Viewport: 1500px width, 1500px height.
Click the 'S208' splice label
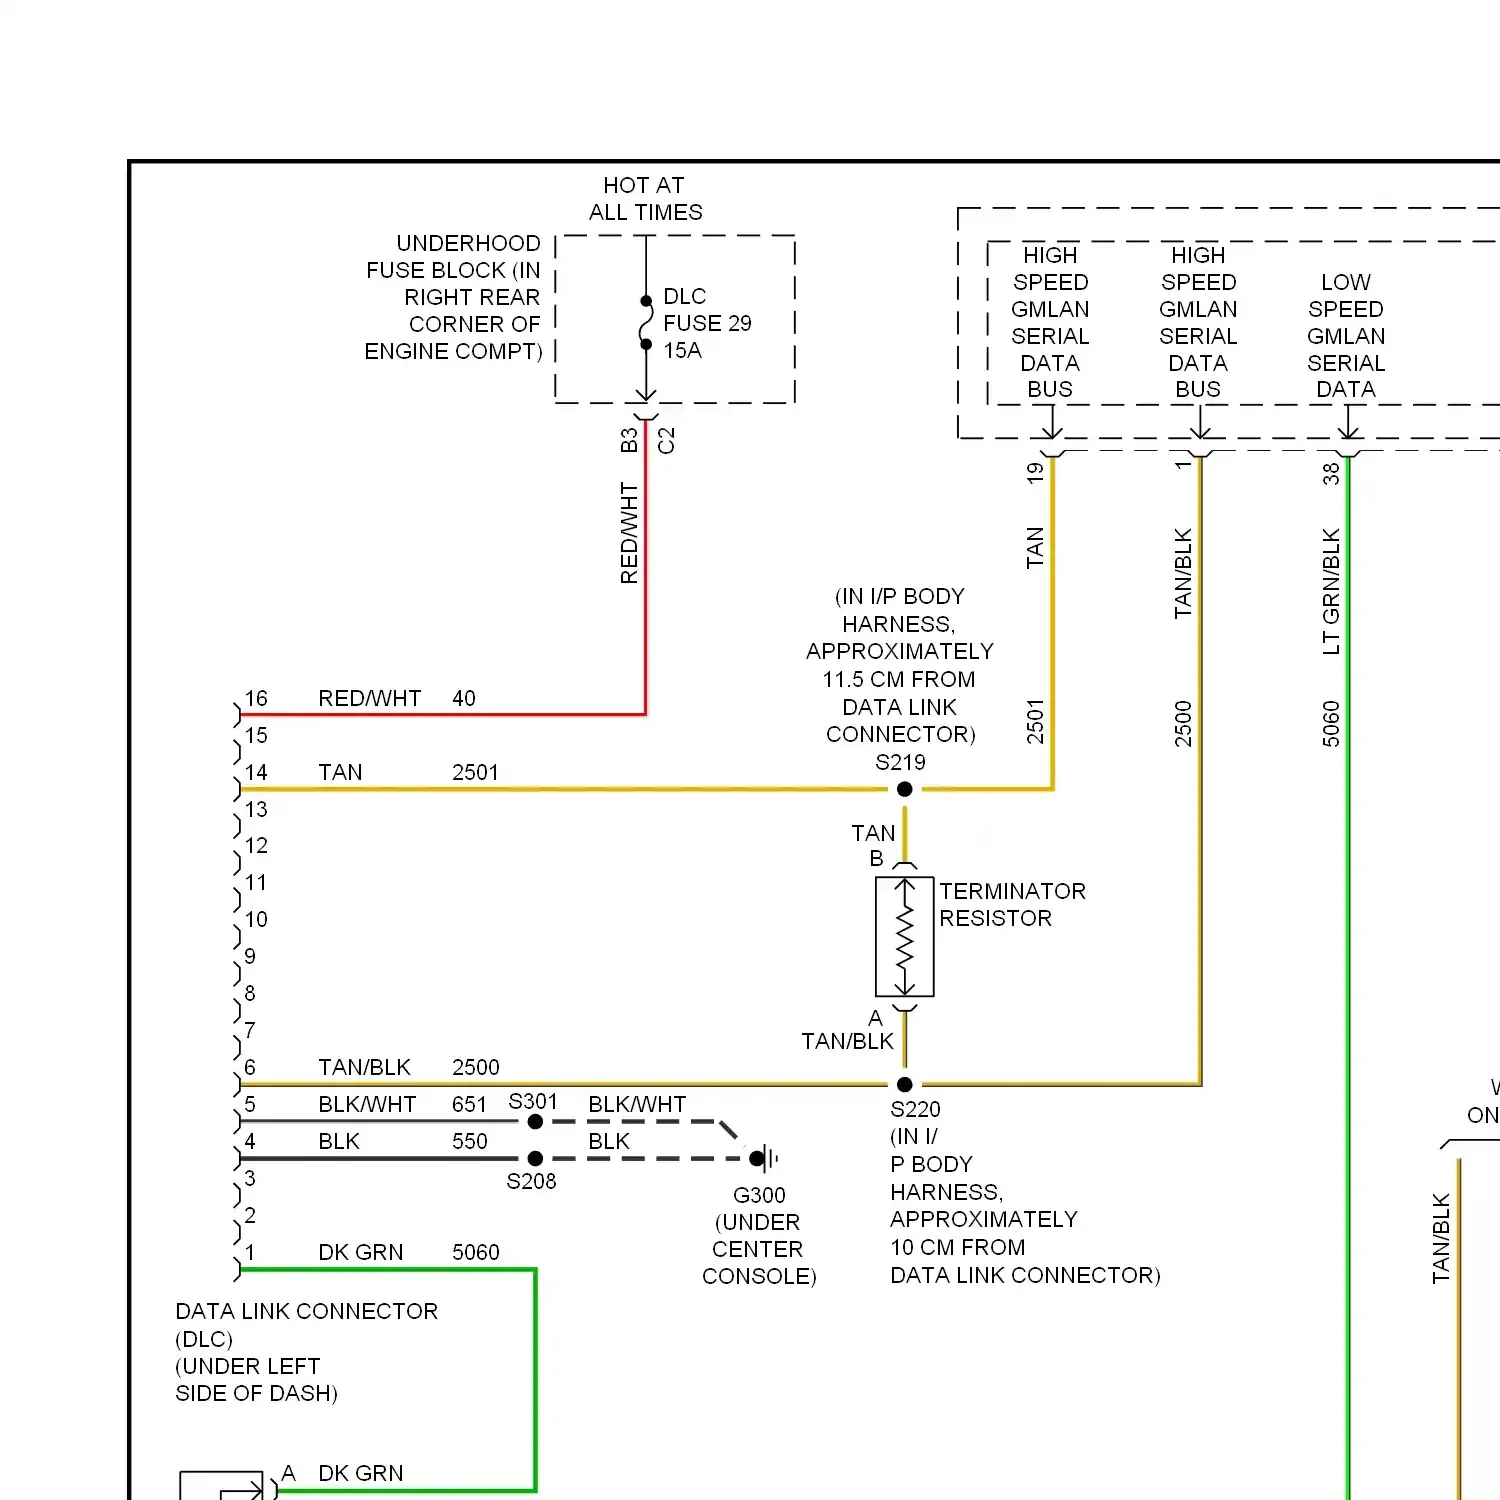pyautogui.click(x=531, y=1181)
